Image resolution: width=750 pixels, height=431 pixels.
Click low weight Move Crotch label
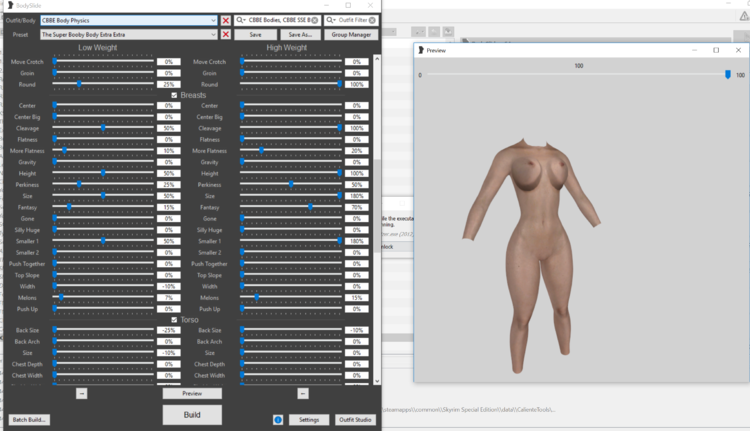pyautogui.click(x=27, y=62)
